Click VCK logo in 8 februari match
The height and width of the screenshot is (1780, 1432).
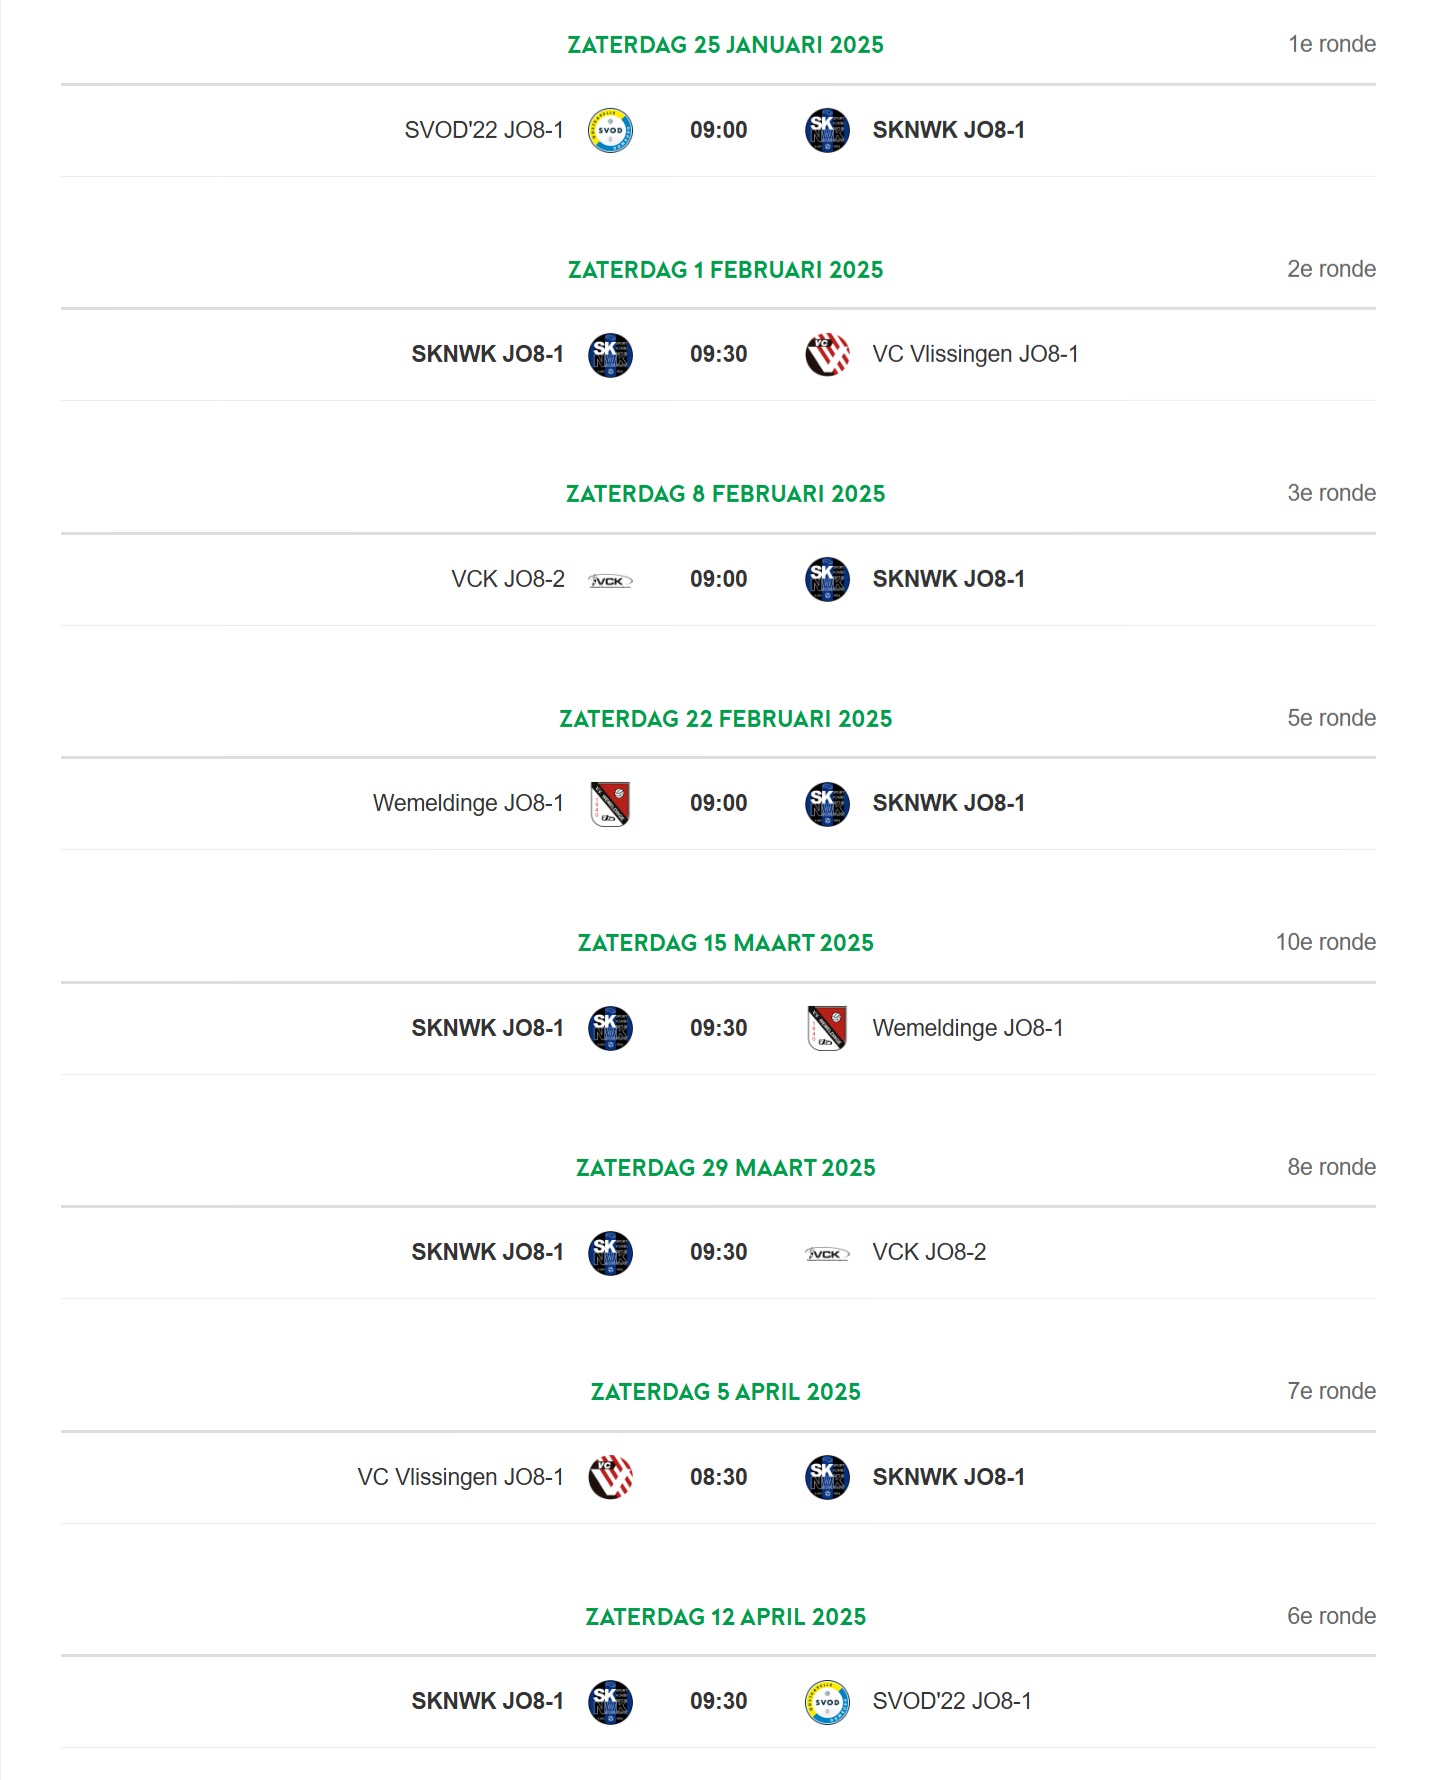click(610, 580)
